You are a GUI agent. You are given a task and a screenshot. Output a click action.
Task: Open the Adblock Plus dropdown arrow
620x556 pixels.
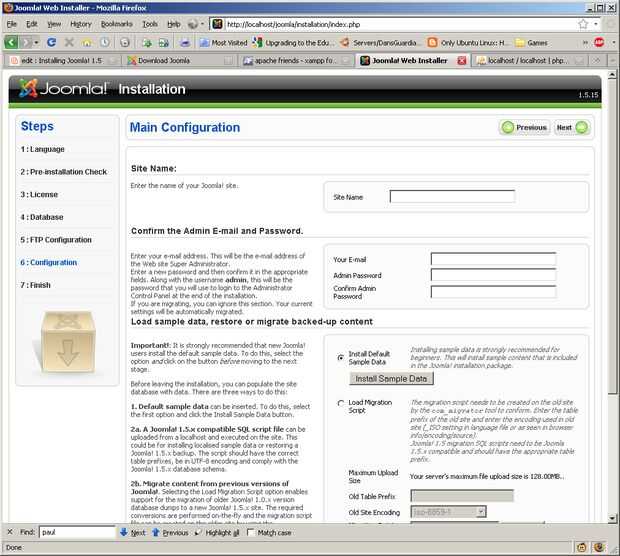point(614,42)
